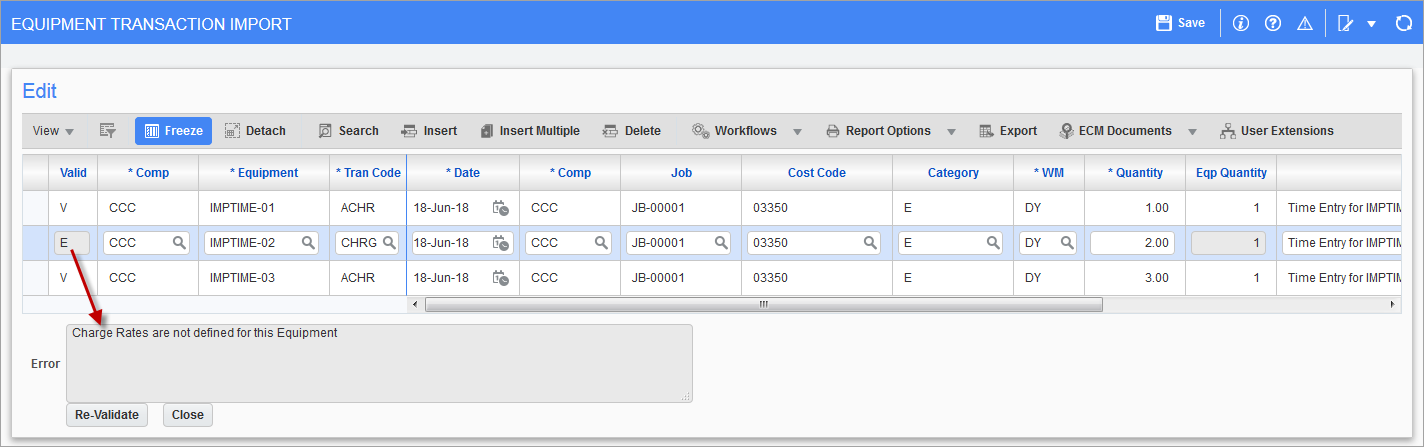Expand dropdown arrow beside edit page icon

click(1372, 23)
